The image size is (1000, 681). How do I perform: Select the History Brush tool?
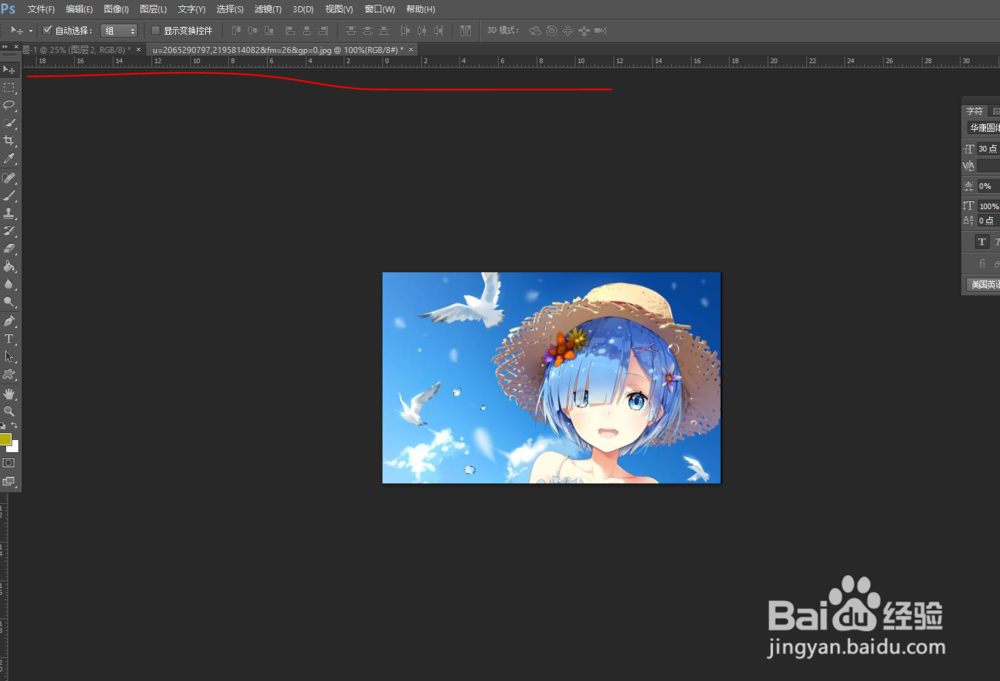9,231
